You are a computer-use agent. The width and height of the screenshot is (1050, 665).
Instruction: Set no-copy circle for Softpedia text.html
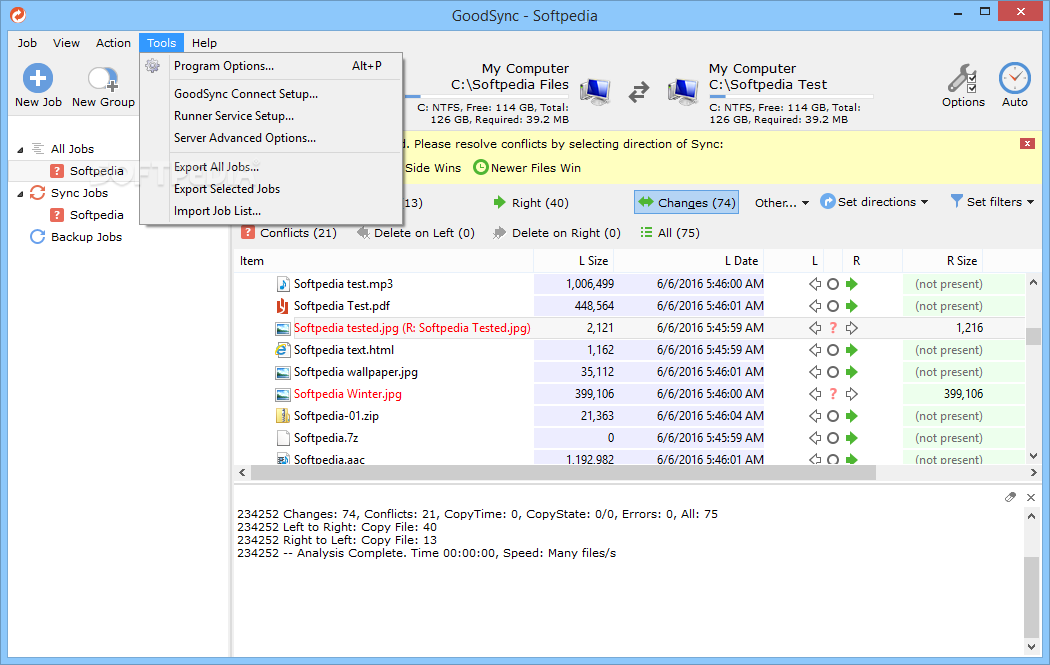(833, 350)
